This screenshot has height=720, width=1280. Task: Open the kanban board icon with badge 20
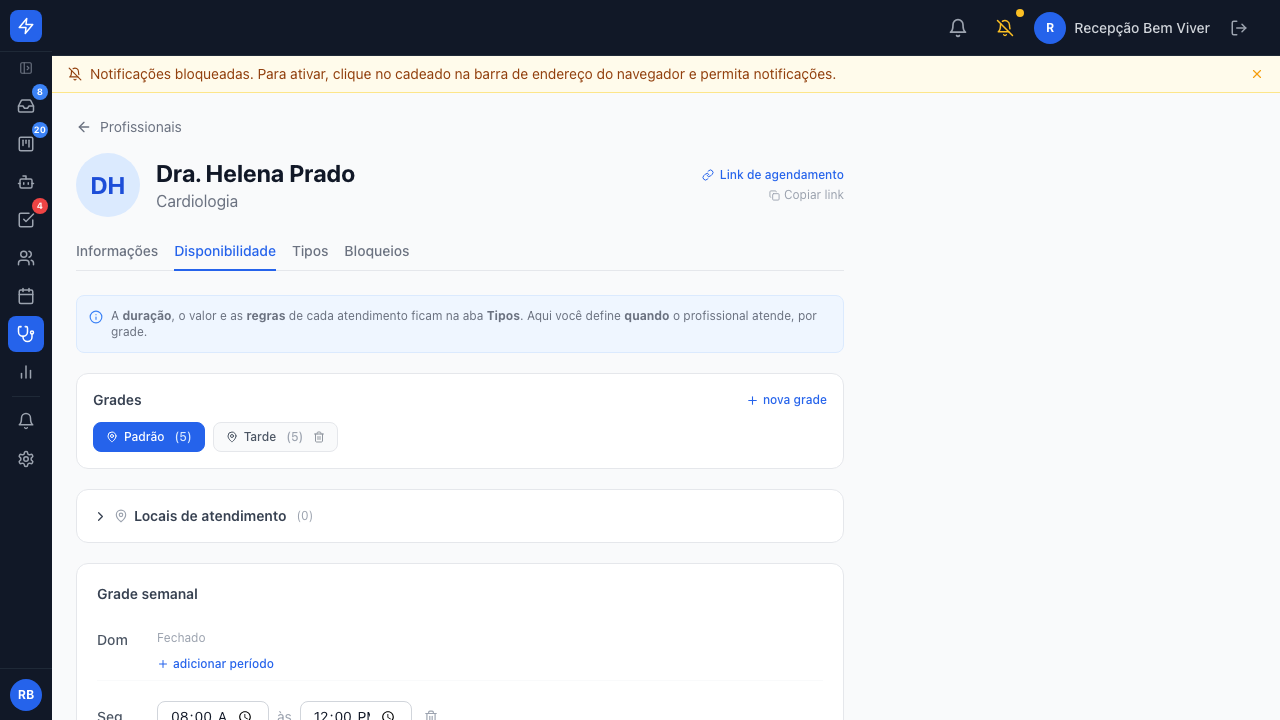coord(26,144)
